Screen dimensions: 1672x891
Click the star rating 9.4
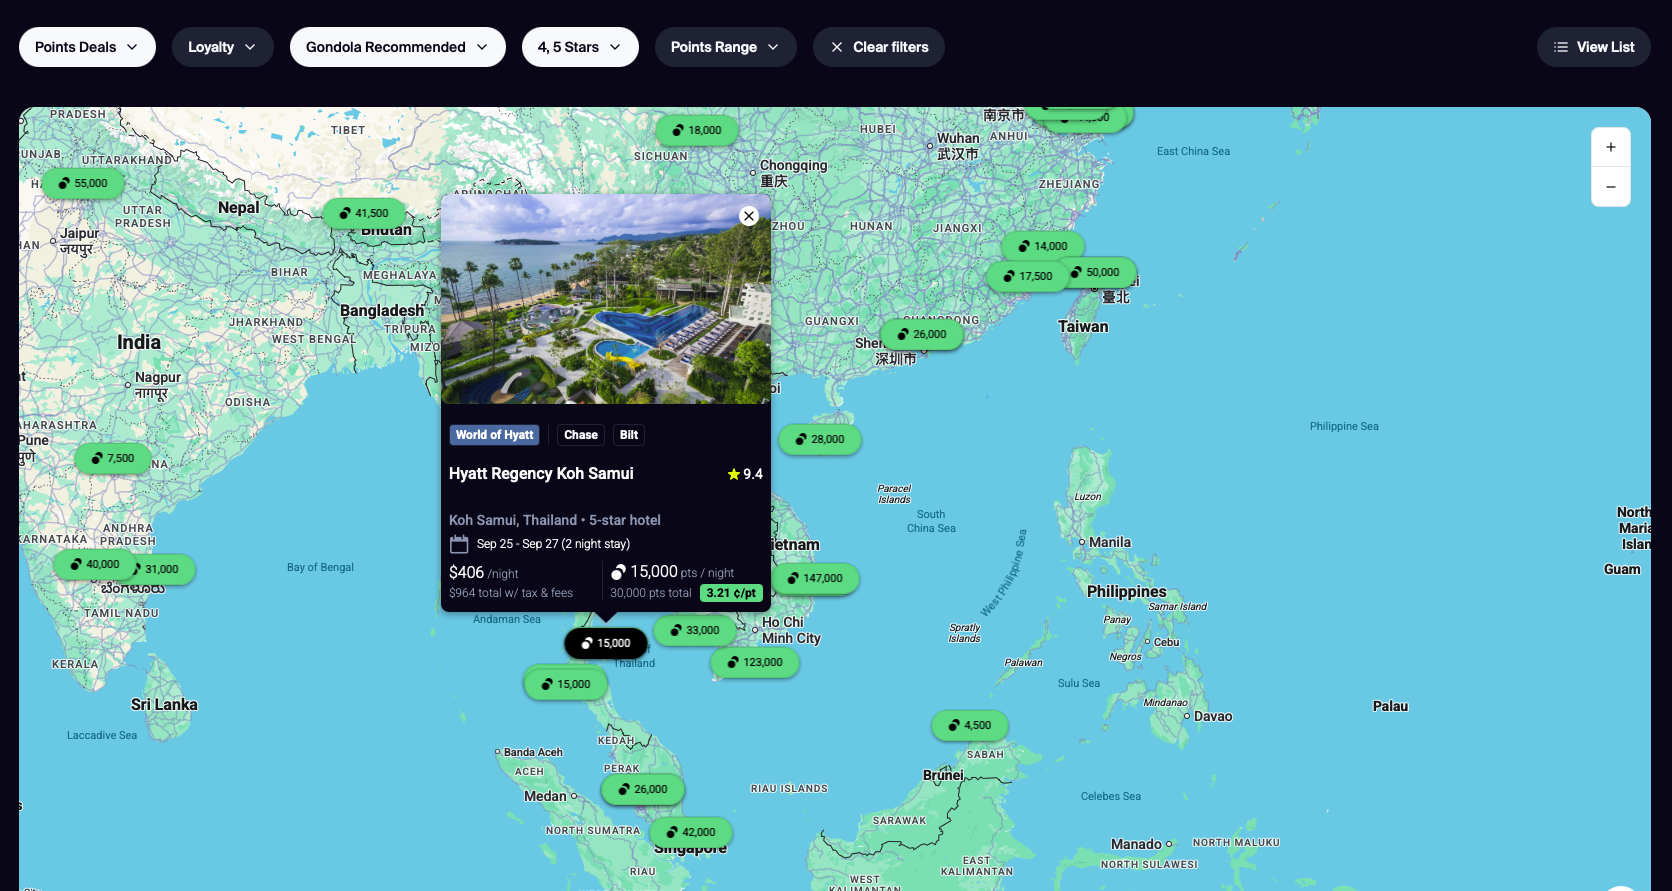(745, 474)
